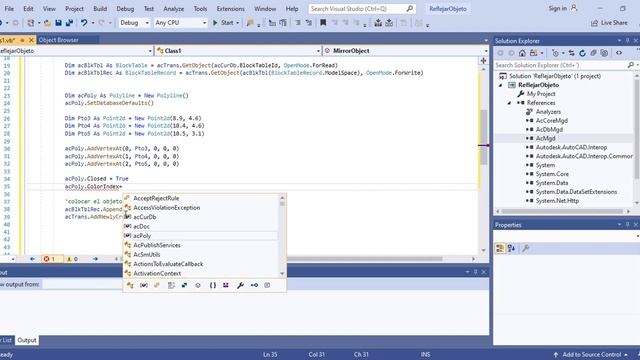The height and width of the screenshot is (360, 640).
Task: Click the Collapse All icon in Solution Explorer
Action: 593,53
